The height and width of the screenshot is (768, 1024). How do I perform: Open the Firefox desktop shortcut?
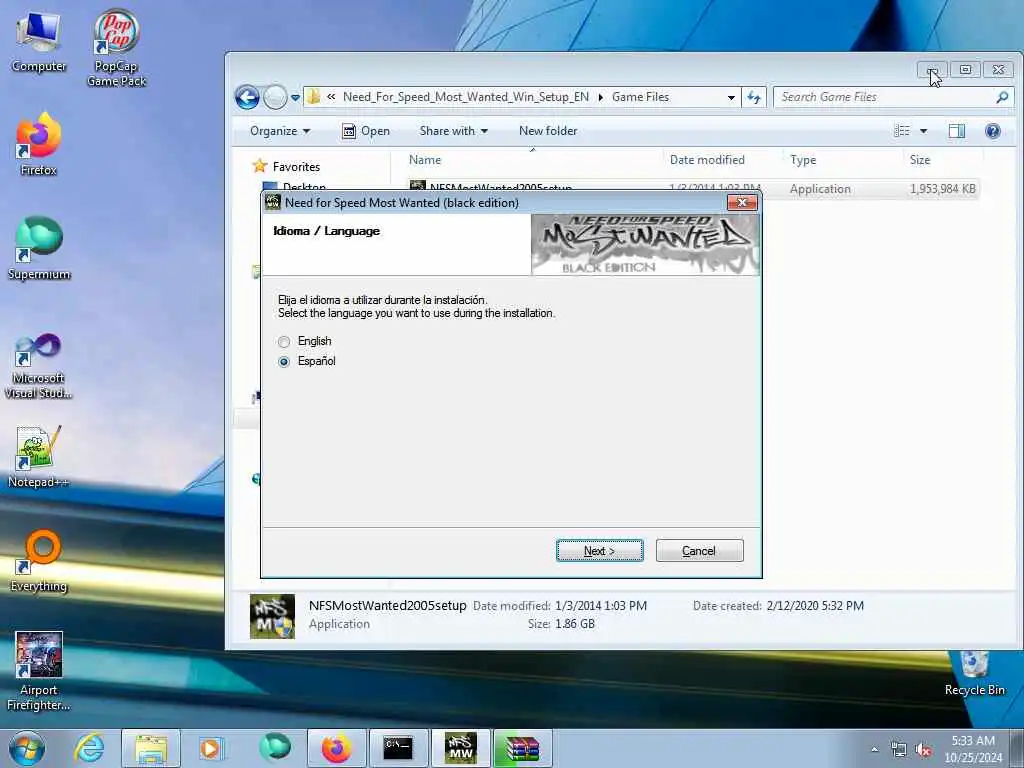[x=39, y=144]
